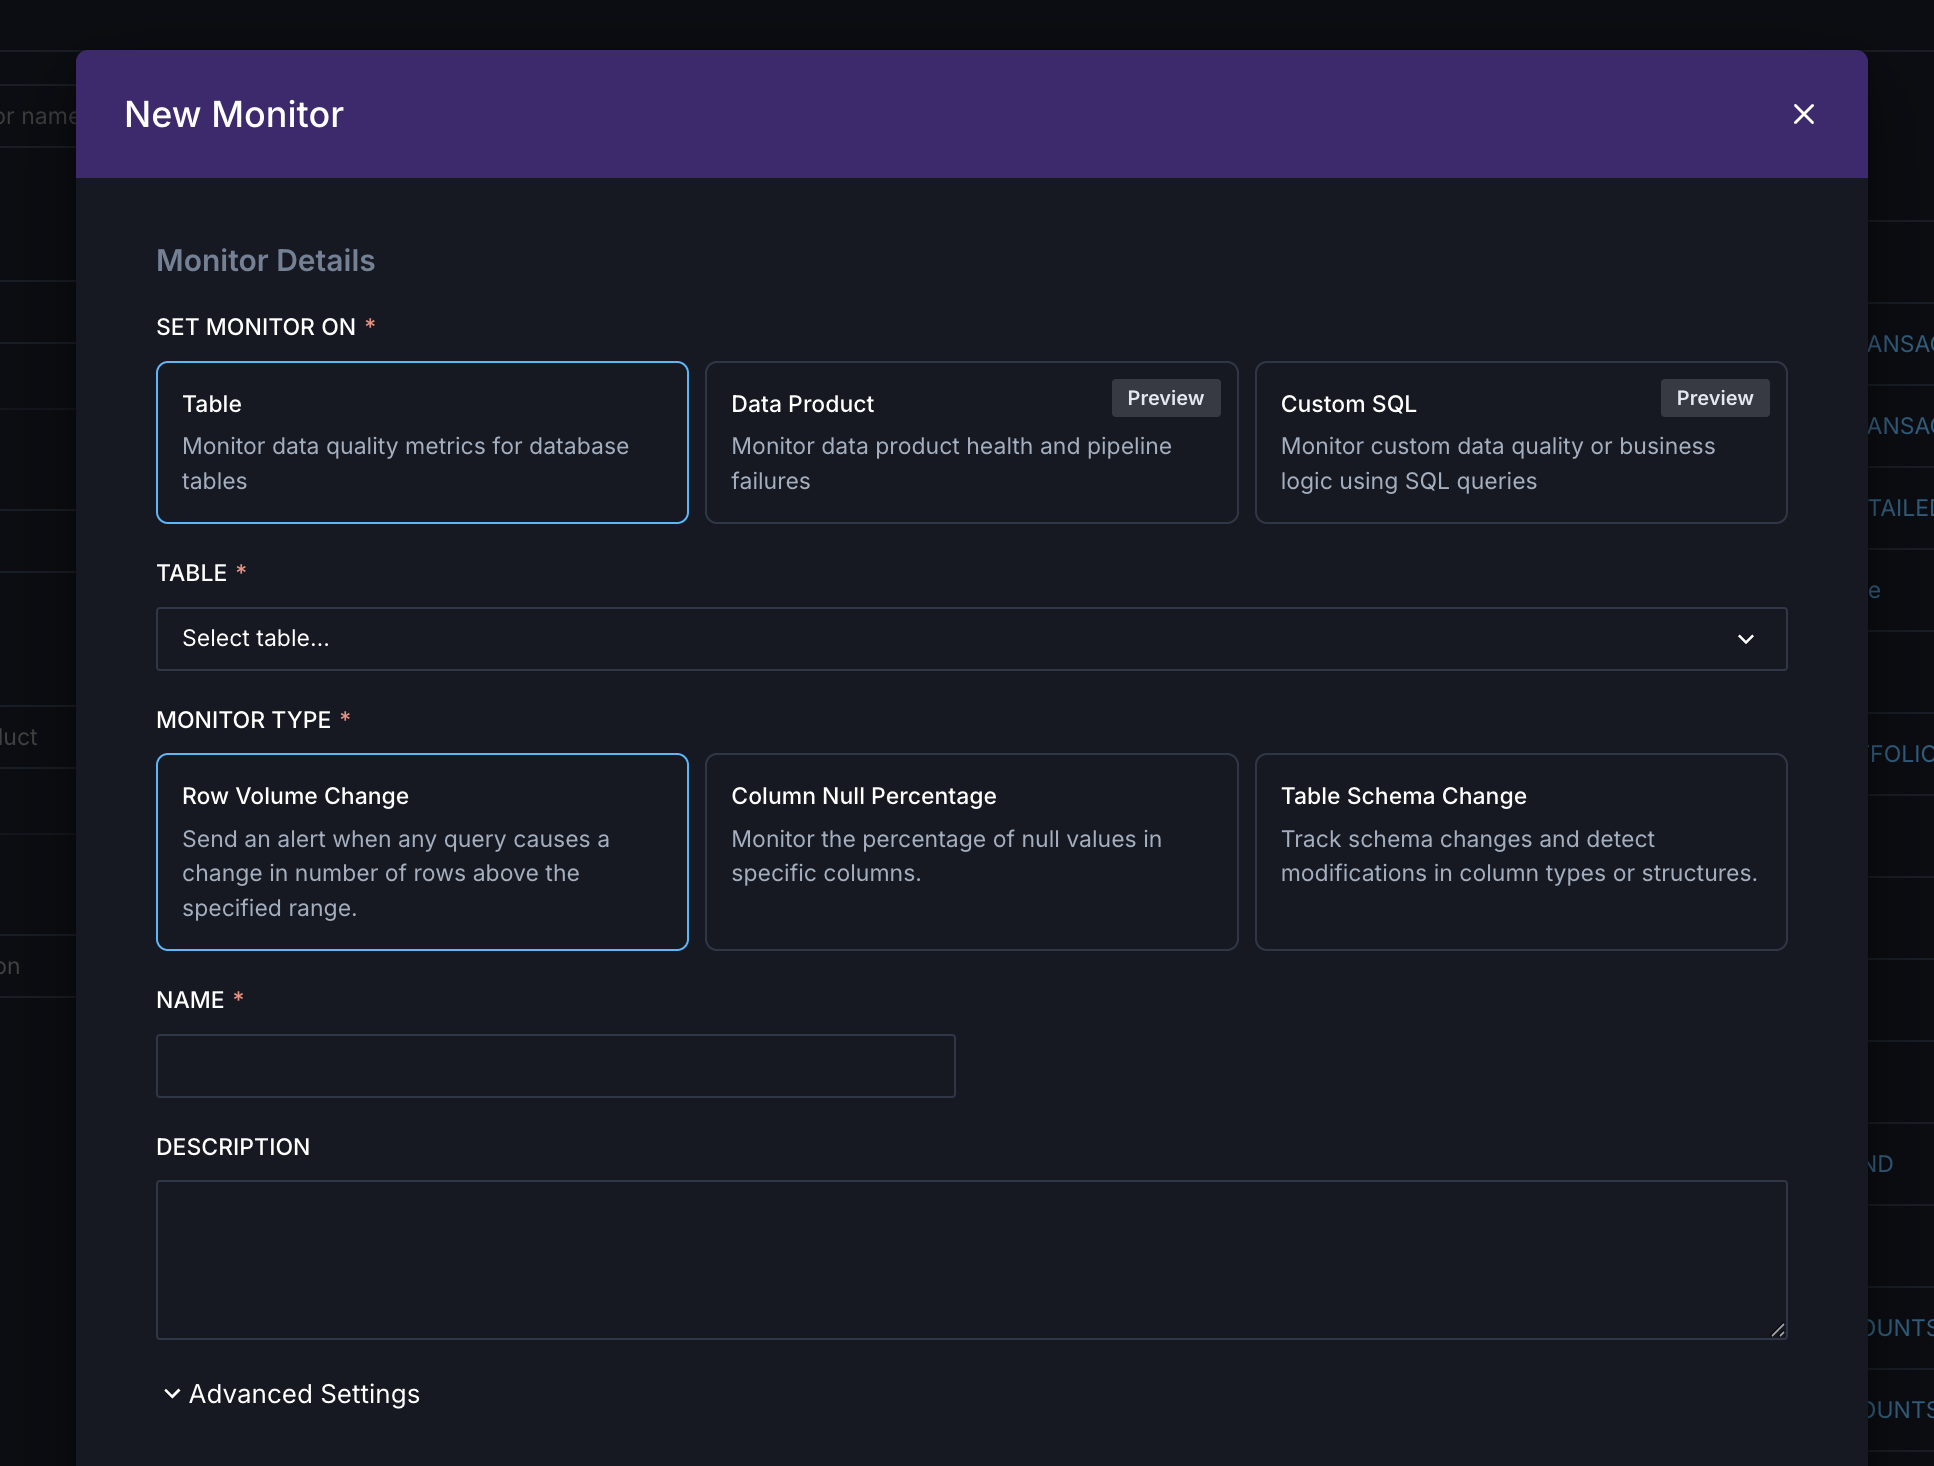
Task: Select the Table monitoring option
Action: tap(422, 443)
